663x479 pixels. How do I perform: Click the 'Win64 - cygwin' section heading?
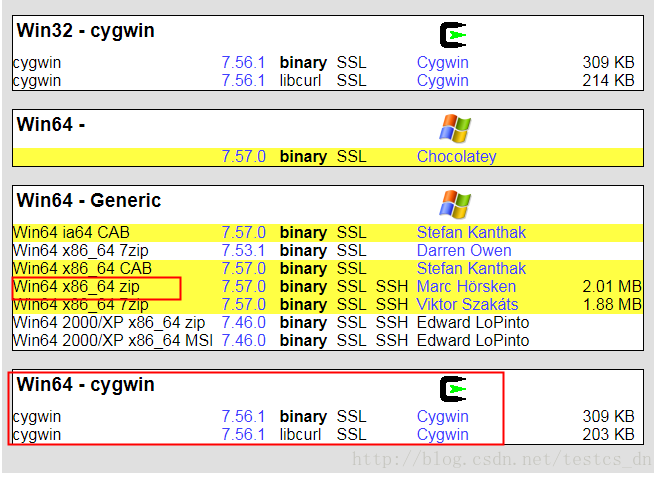[85, 385]
